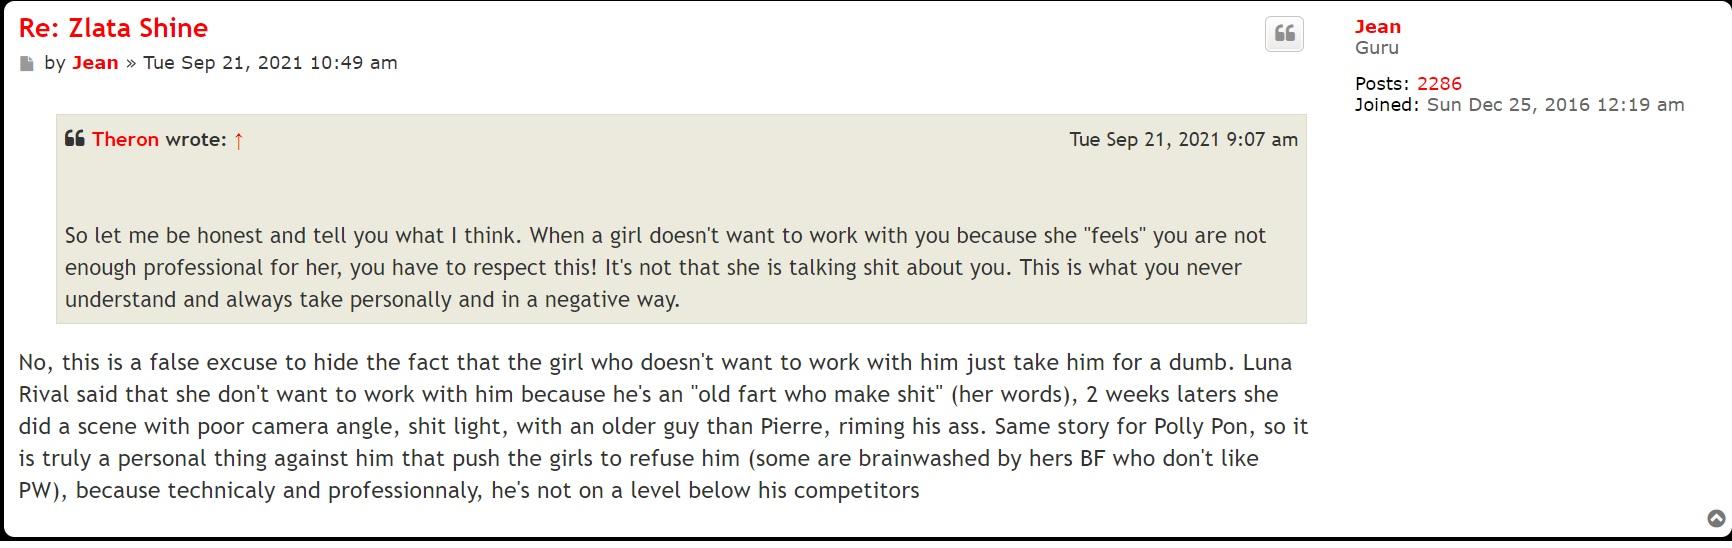The width and height of the screenshot is (1732, 548).
Task: Click Jean's username above the Guru rank
Action: 1377,27
